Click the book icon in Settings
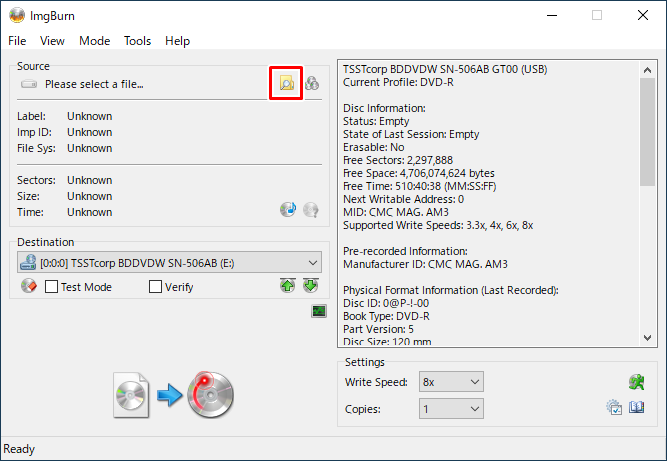This screenshot has width=667, height=461. coord(636,408)
